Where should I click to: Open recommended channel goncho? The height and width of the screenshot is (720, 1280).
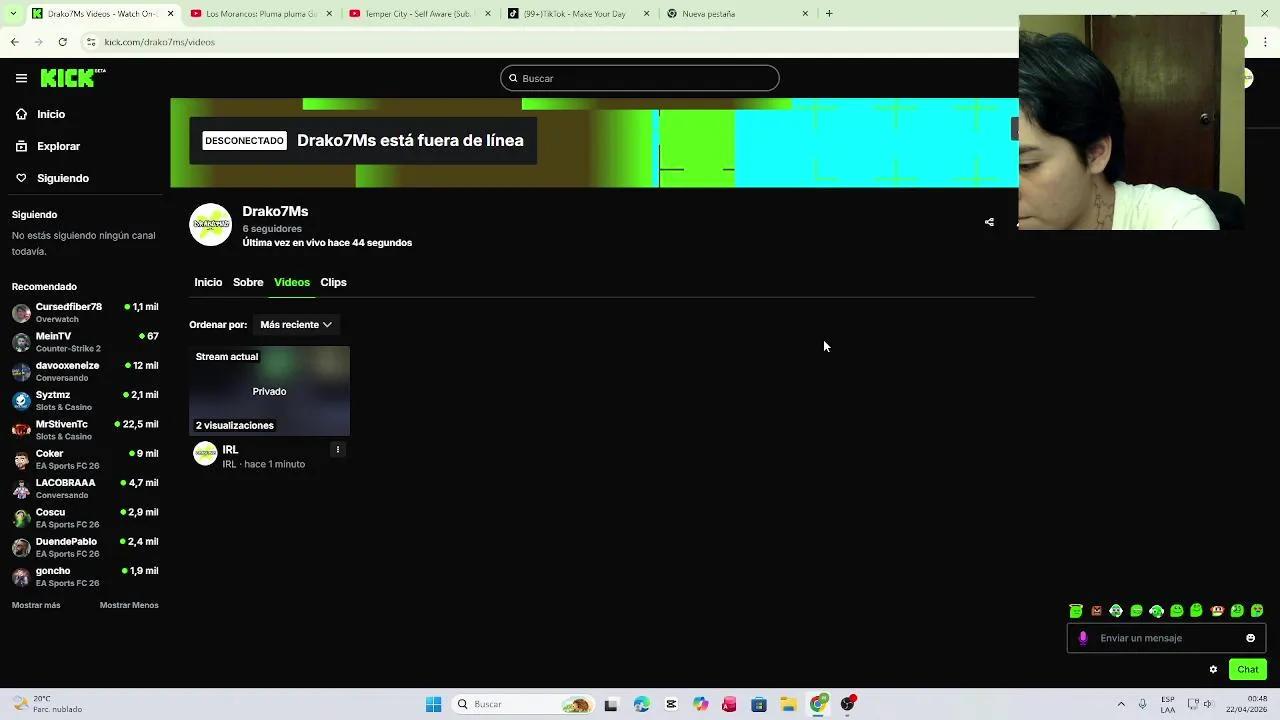pos(85,576)
